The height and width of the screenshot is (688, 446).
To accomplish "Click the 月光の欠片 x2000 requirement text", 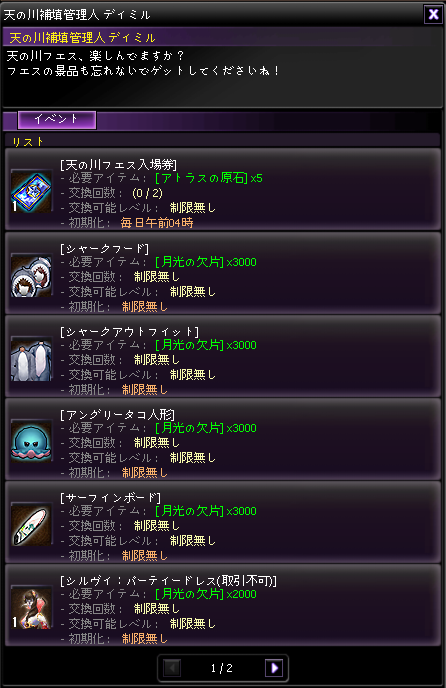I will point(206,594).
